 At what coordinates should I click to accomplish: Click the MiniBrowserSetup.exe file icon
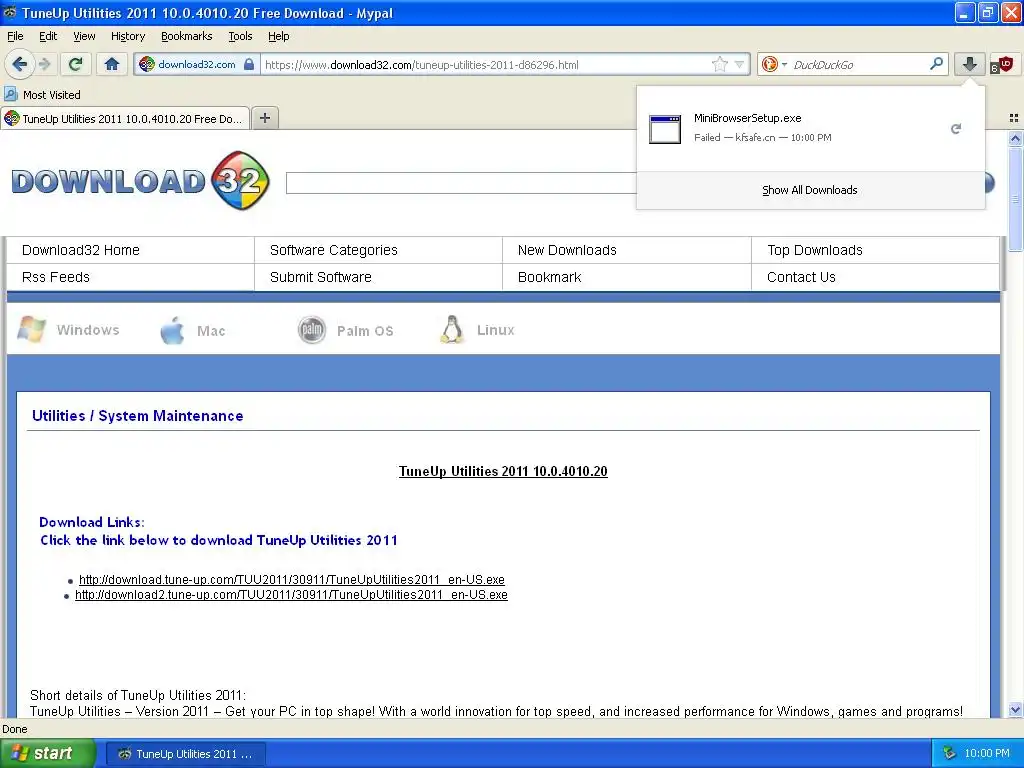point(665,128)
